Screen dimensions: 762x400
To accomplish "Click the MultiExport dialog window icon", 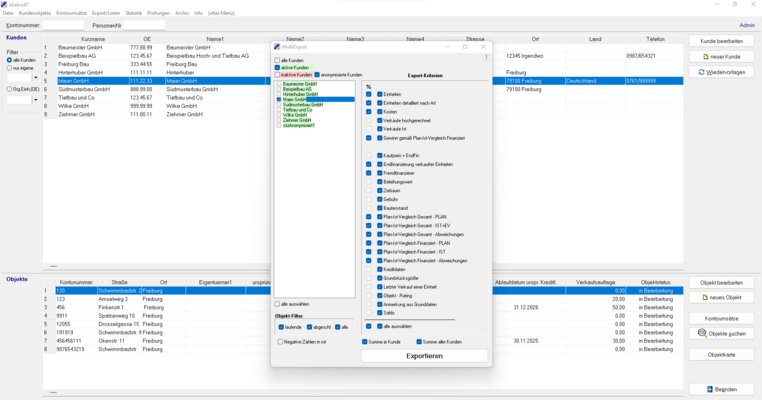I will tap(278, 46).
